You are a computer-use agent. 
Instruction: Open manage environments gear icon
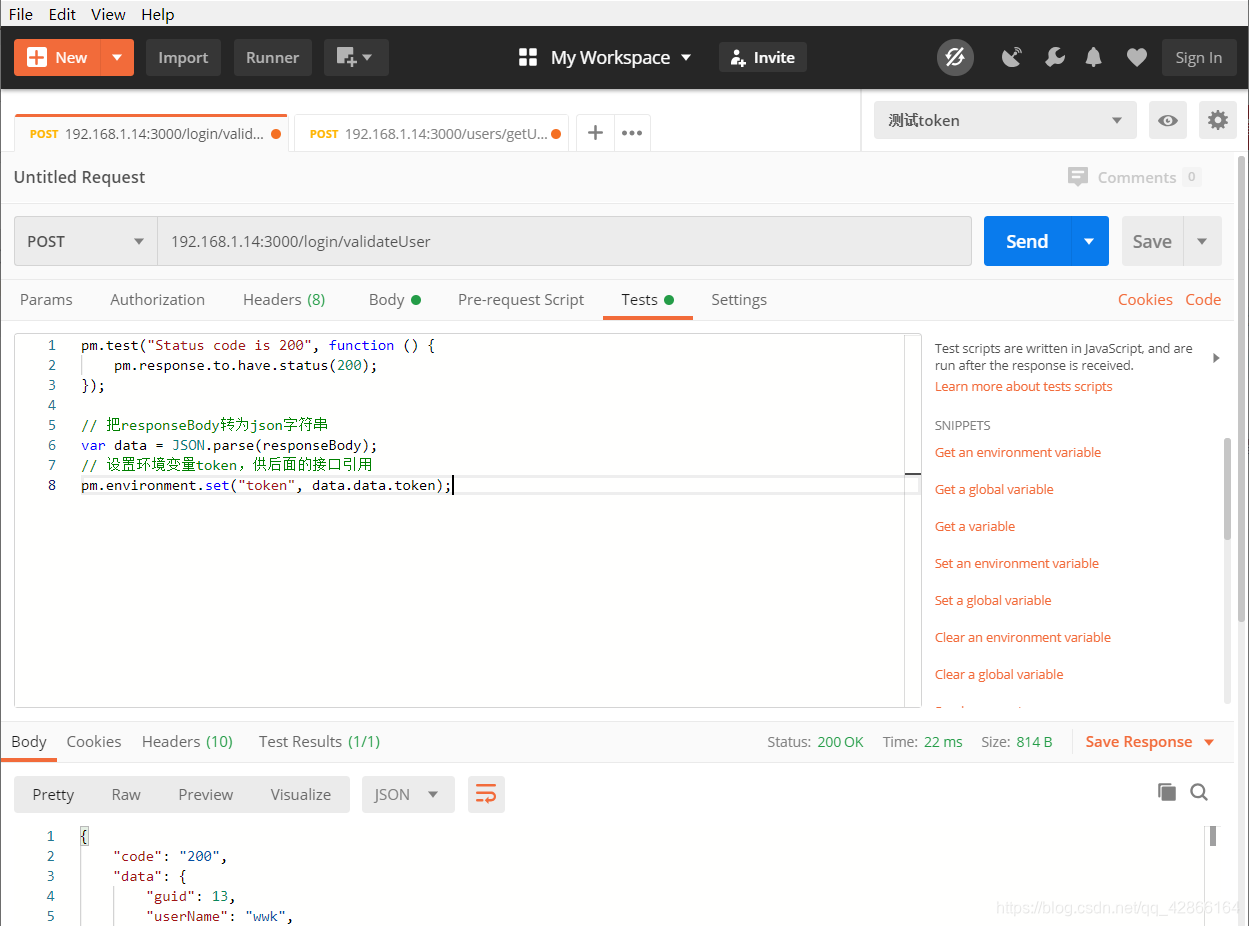point(1217,120)
